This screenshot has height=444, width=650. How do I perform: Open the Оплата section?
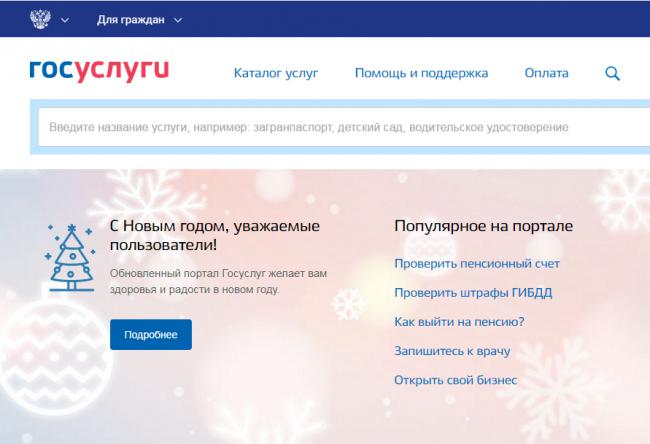(546, 73)
